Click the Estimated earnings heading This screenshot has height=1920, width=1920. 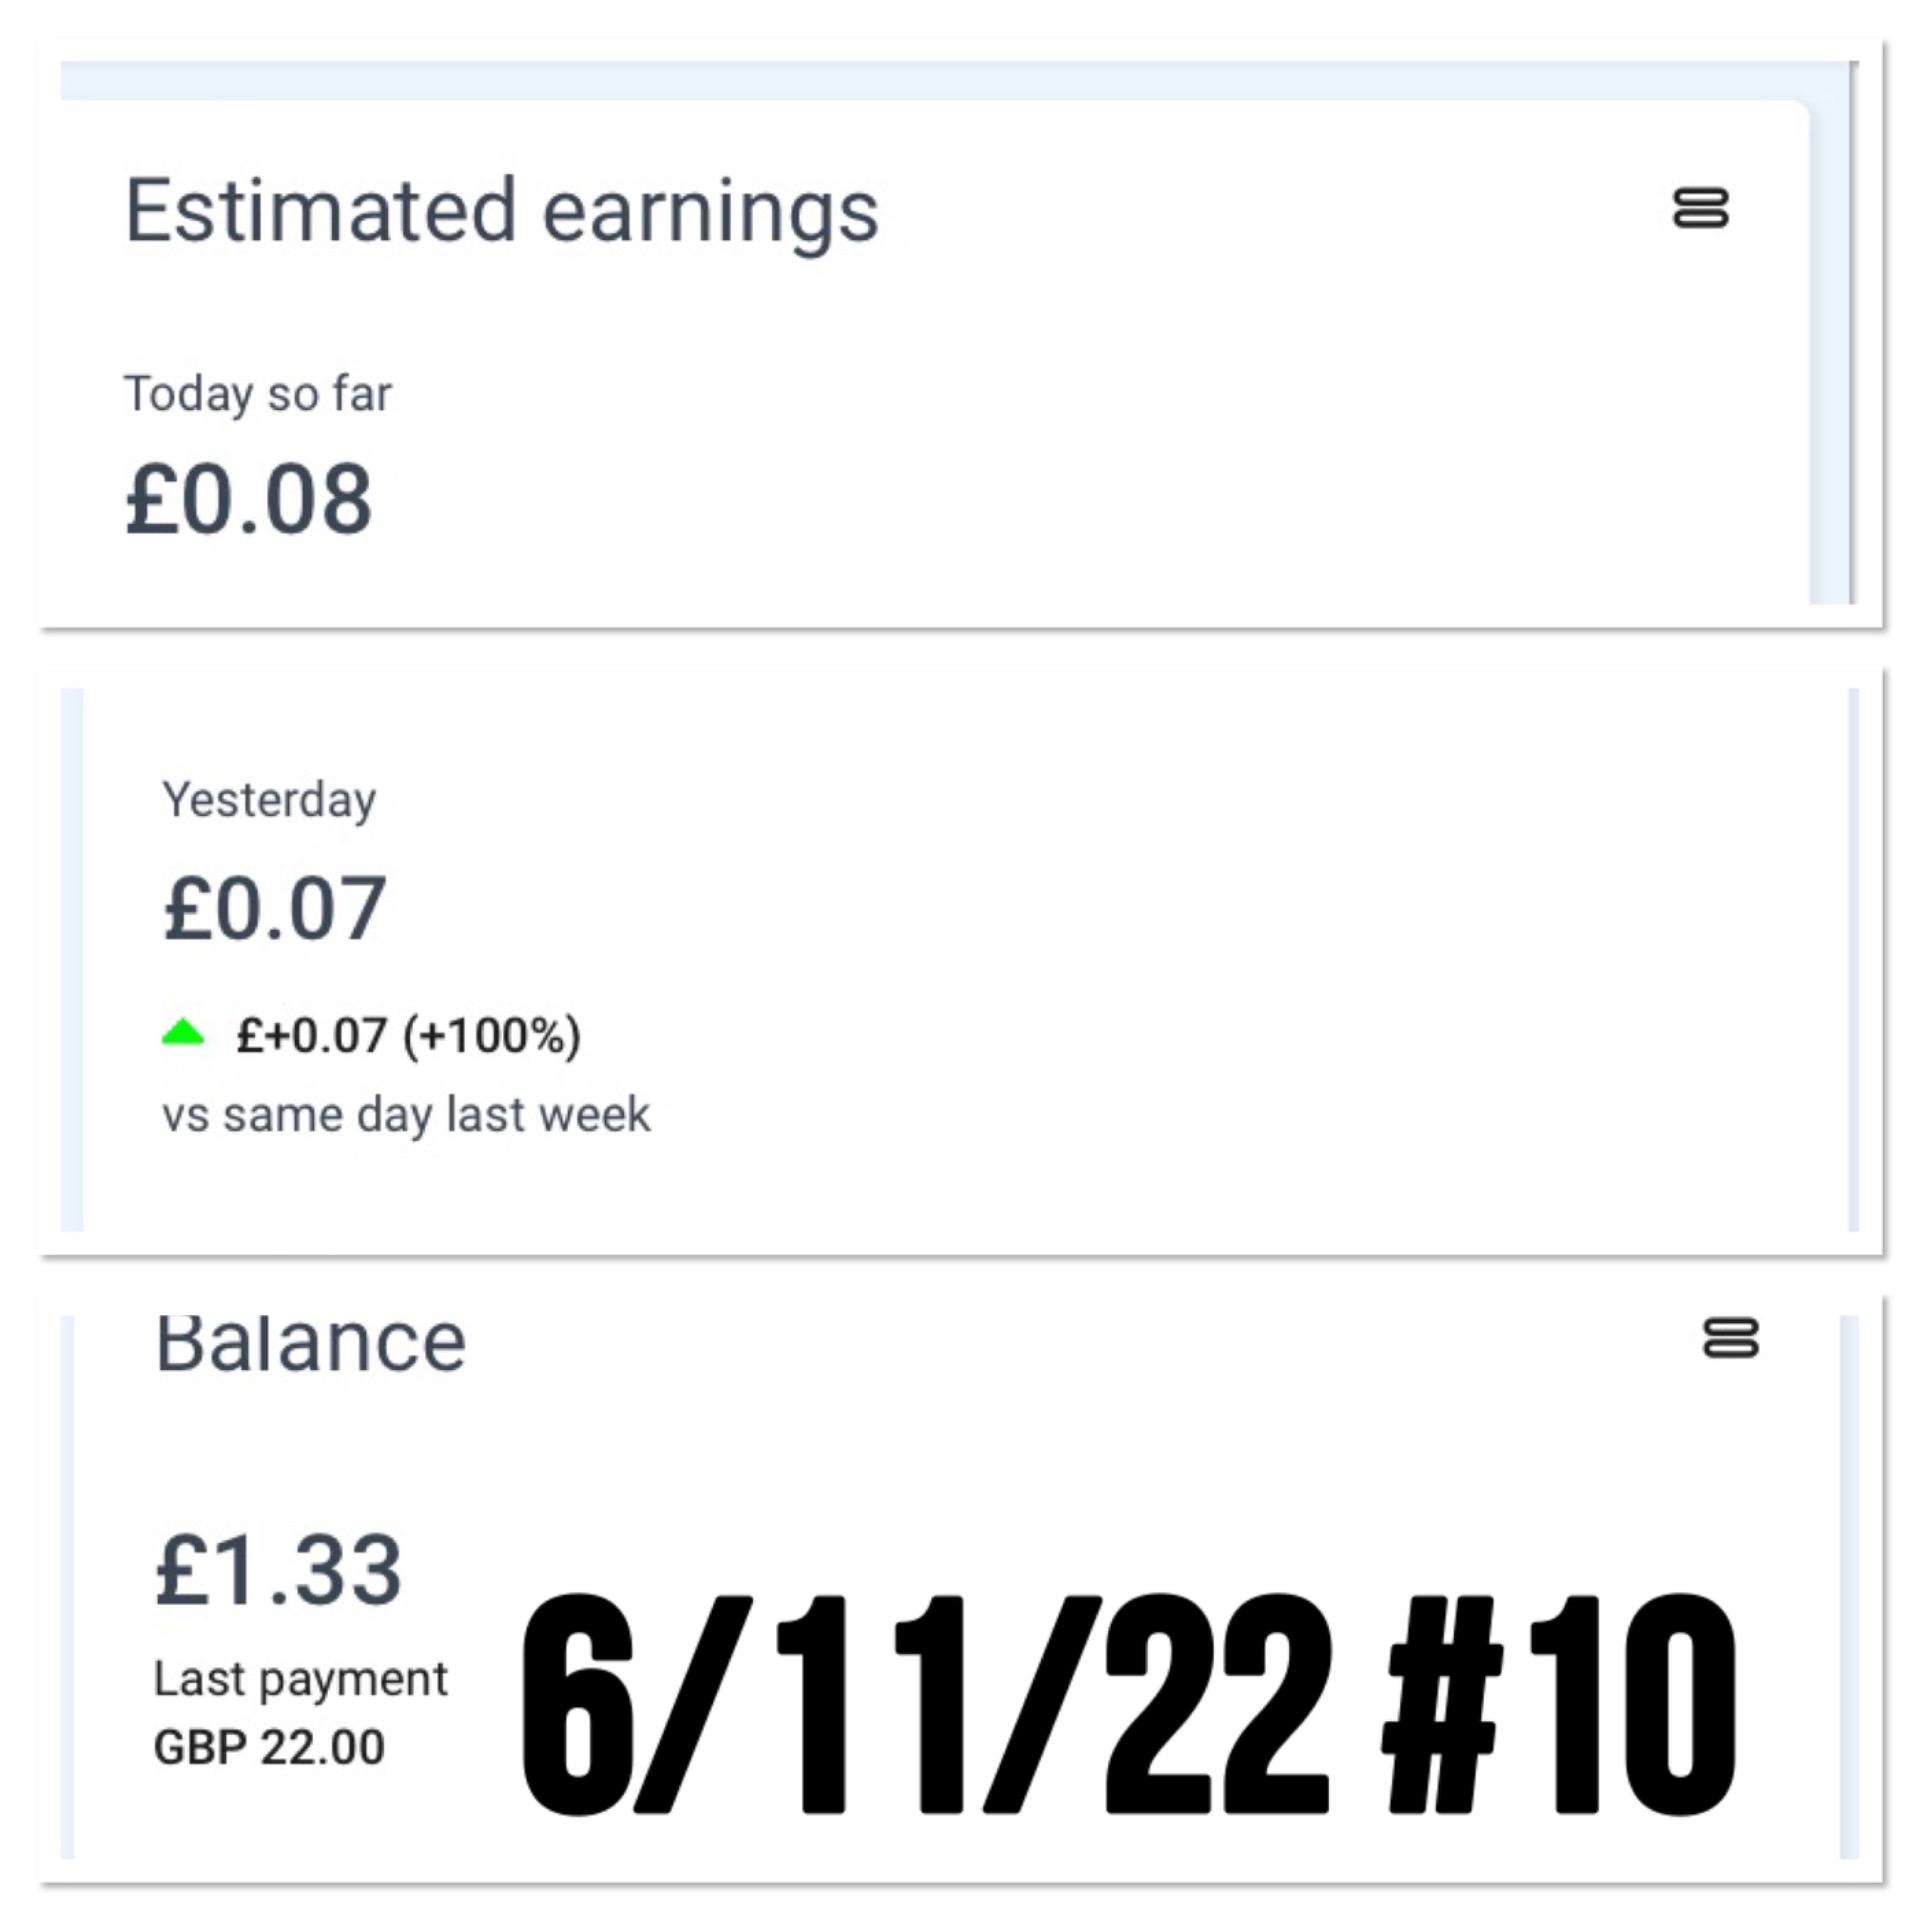click(x=501, y=211)
